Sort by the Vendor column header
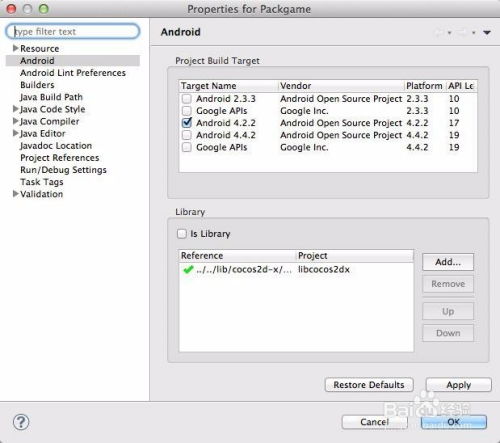Screen dimensions: 500x443 pos(341,86)
